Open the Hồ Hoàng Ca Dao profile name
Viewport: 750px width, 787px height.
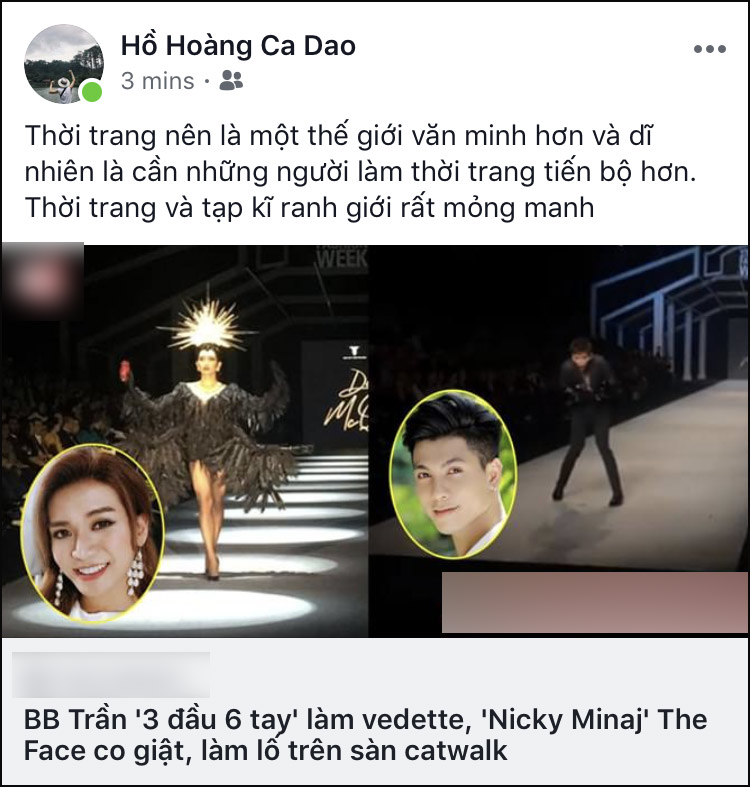point(238,46)
